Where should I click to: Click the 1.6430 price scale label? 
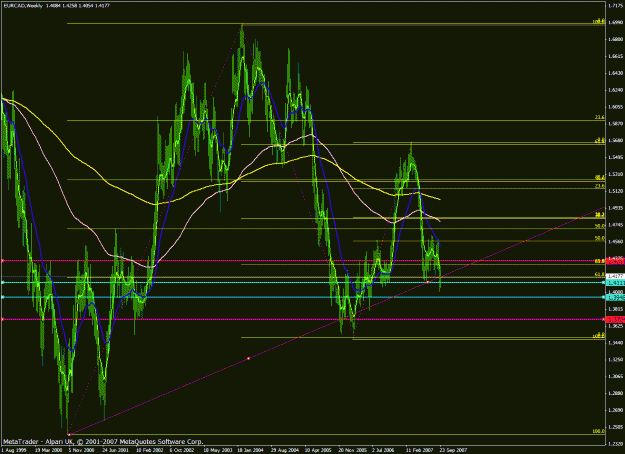tap(614, 73)
